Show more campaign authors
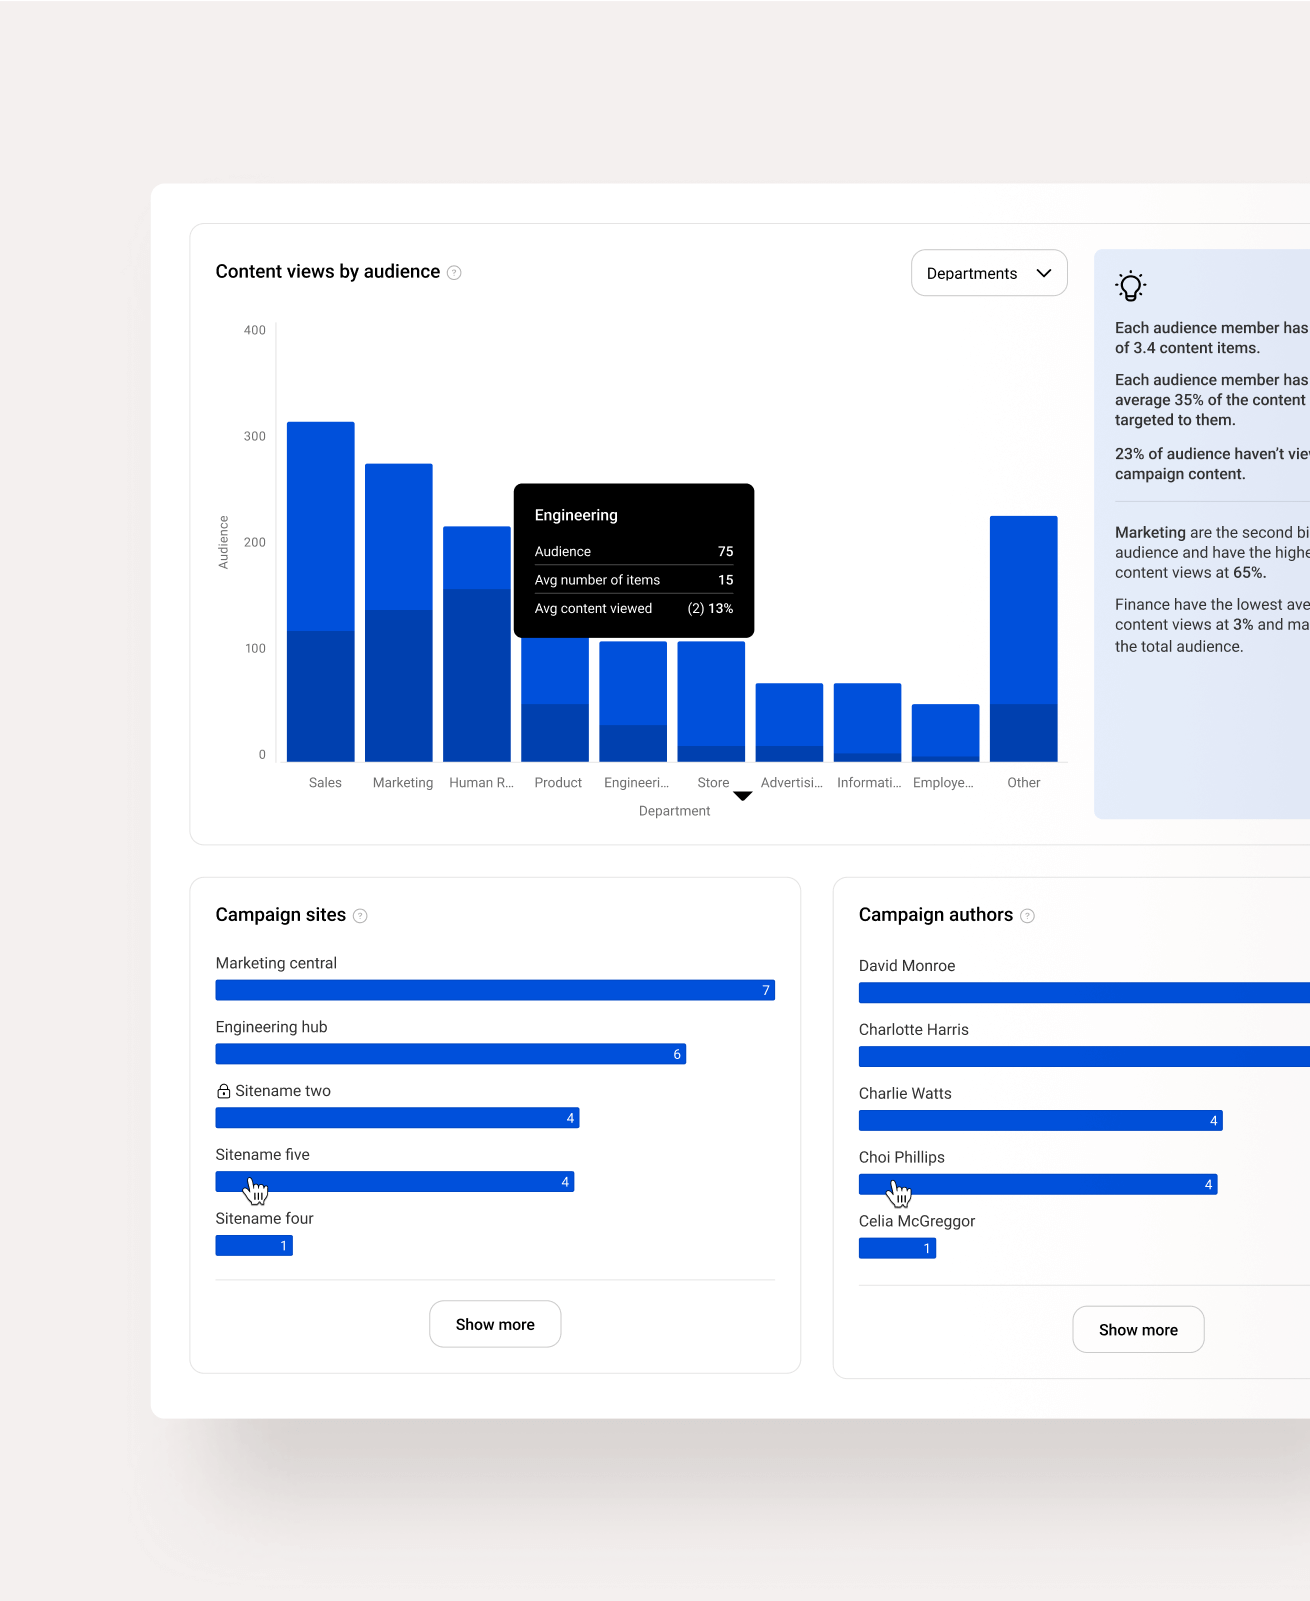Image resolution: width=1310 pixels, height=1601 pixels. 1138,1330
